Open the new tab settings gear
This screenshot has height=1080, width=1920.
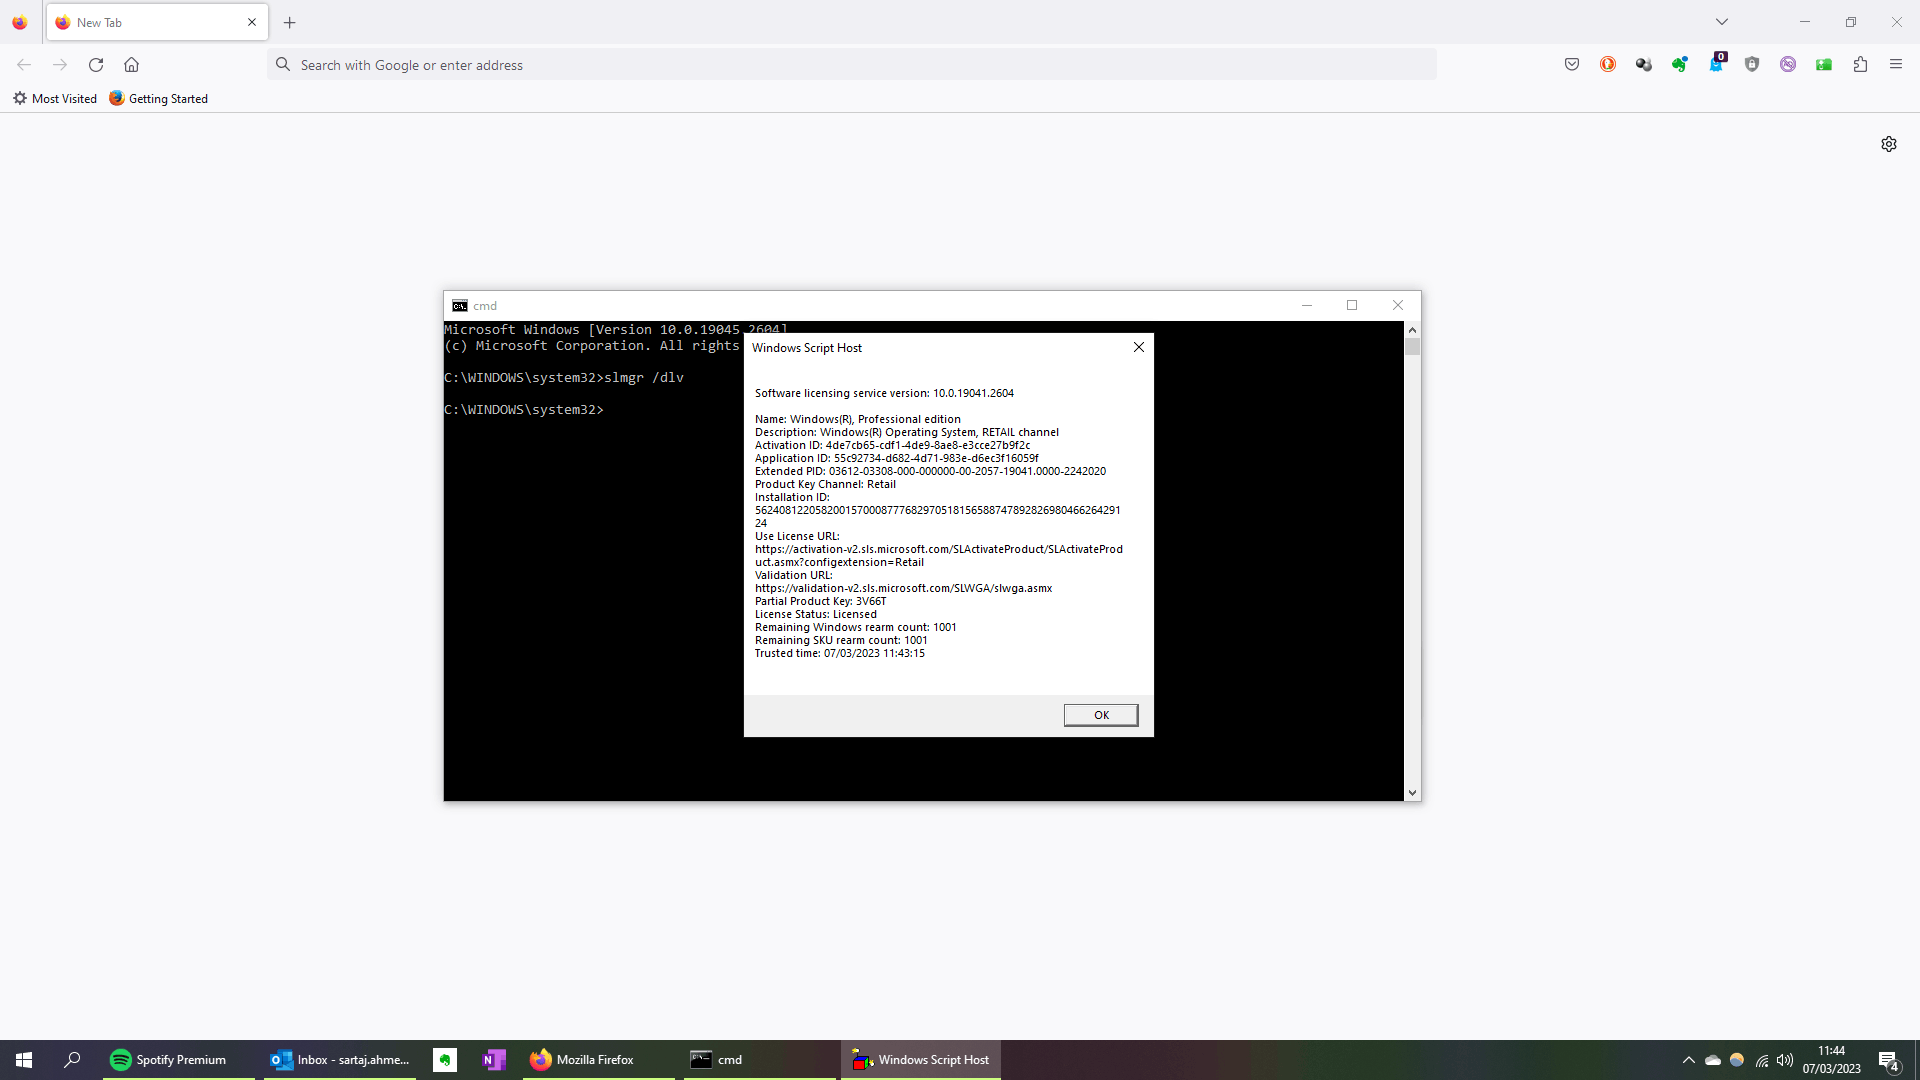point(1889,144)
